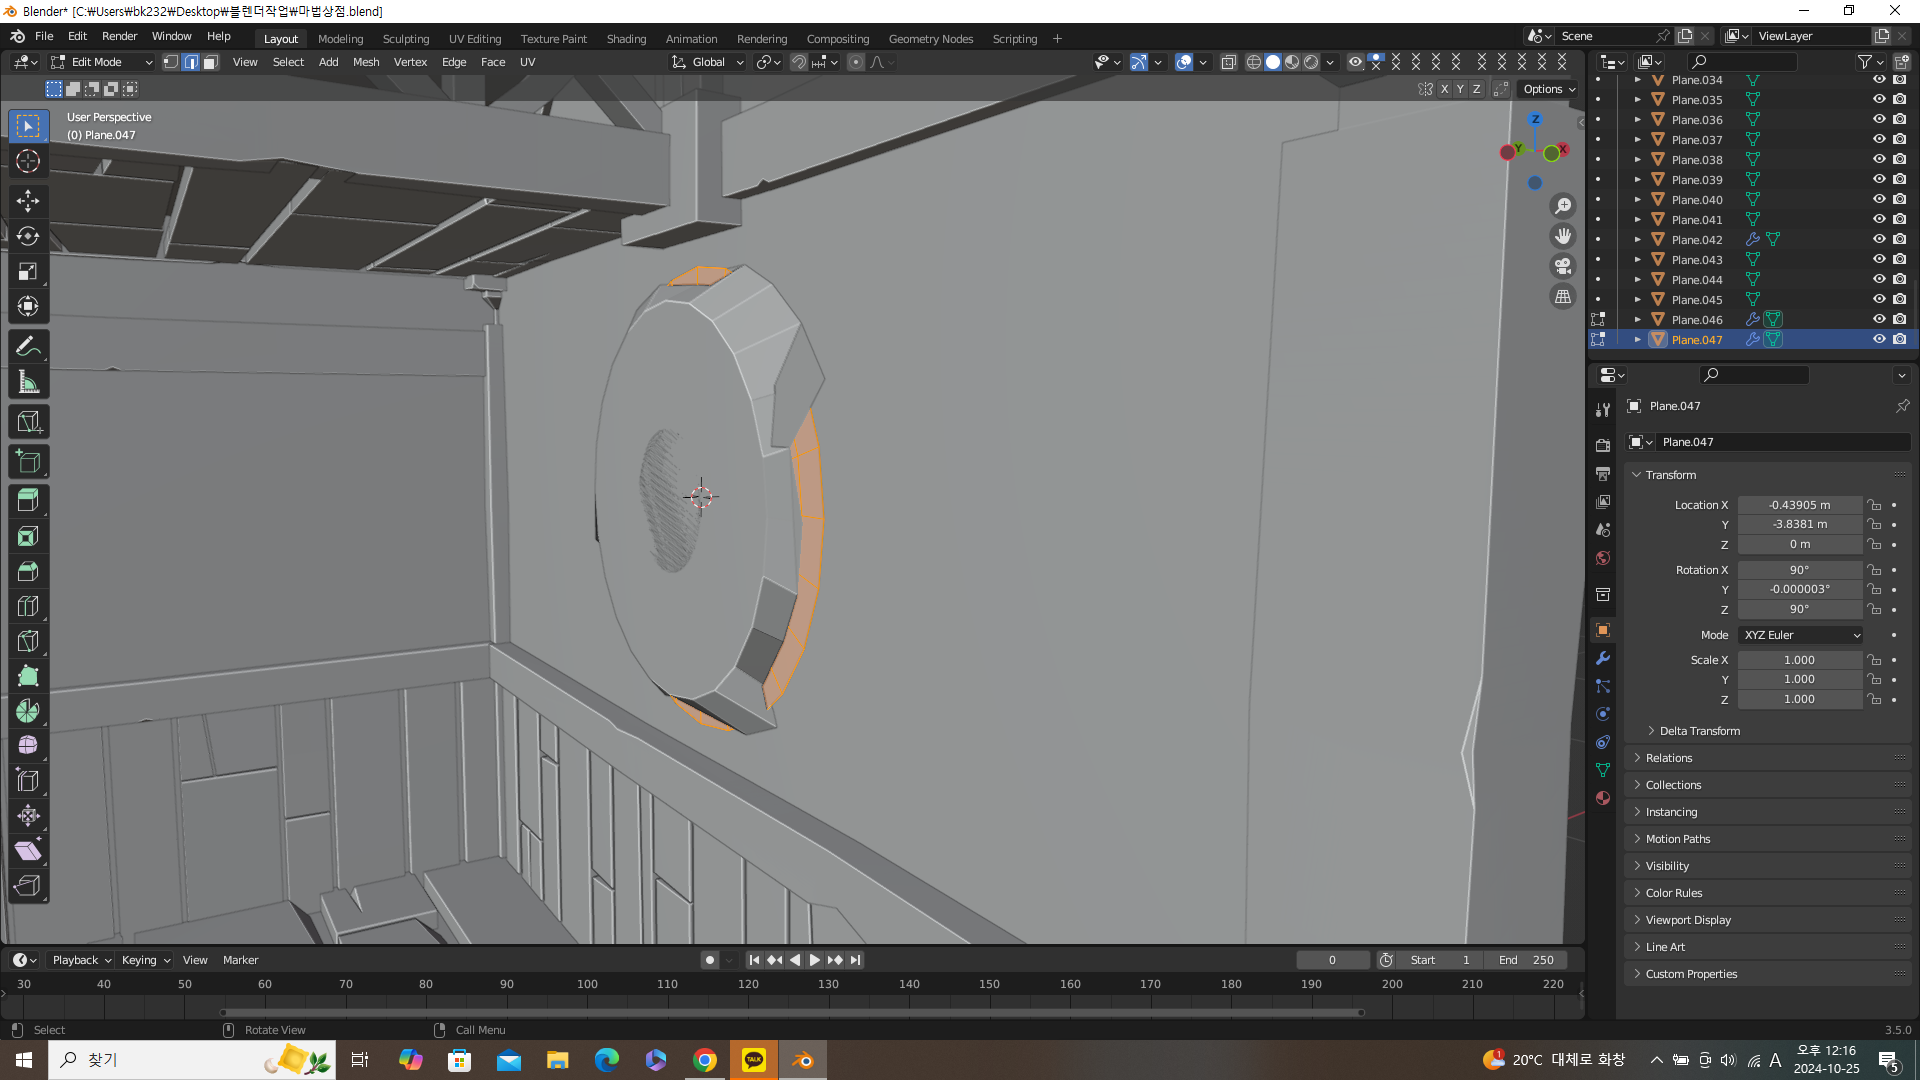Viewport: 1920px width, 1080px height.
Task: Select the Shear tool
Action: 28,851
